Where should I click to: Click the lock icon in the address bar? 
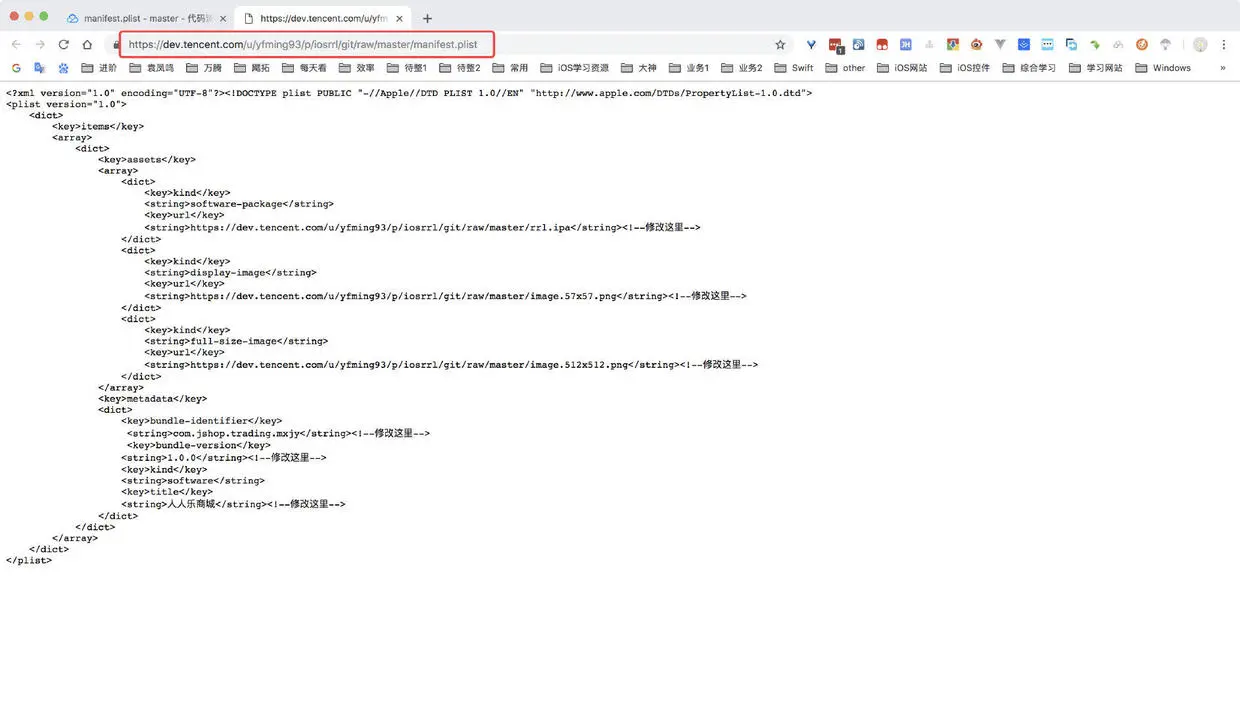[x=116, y=45]
